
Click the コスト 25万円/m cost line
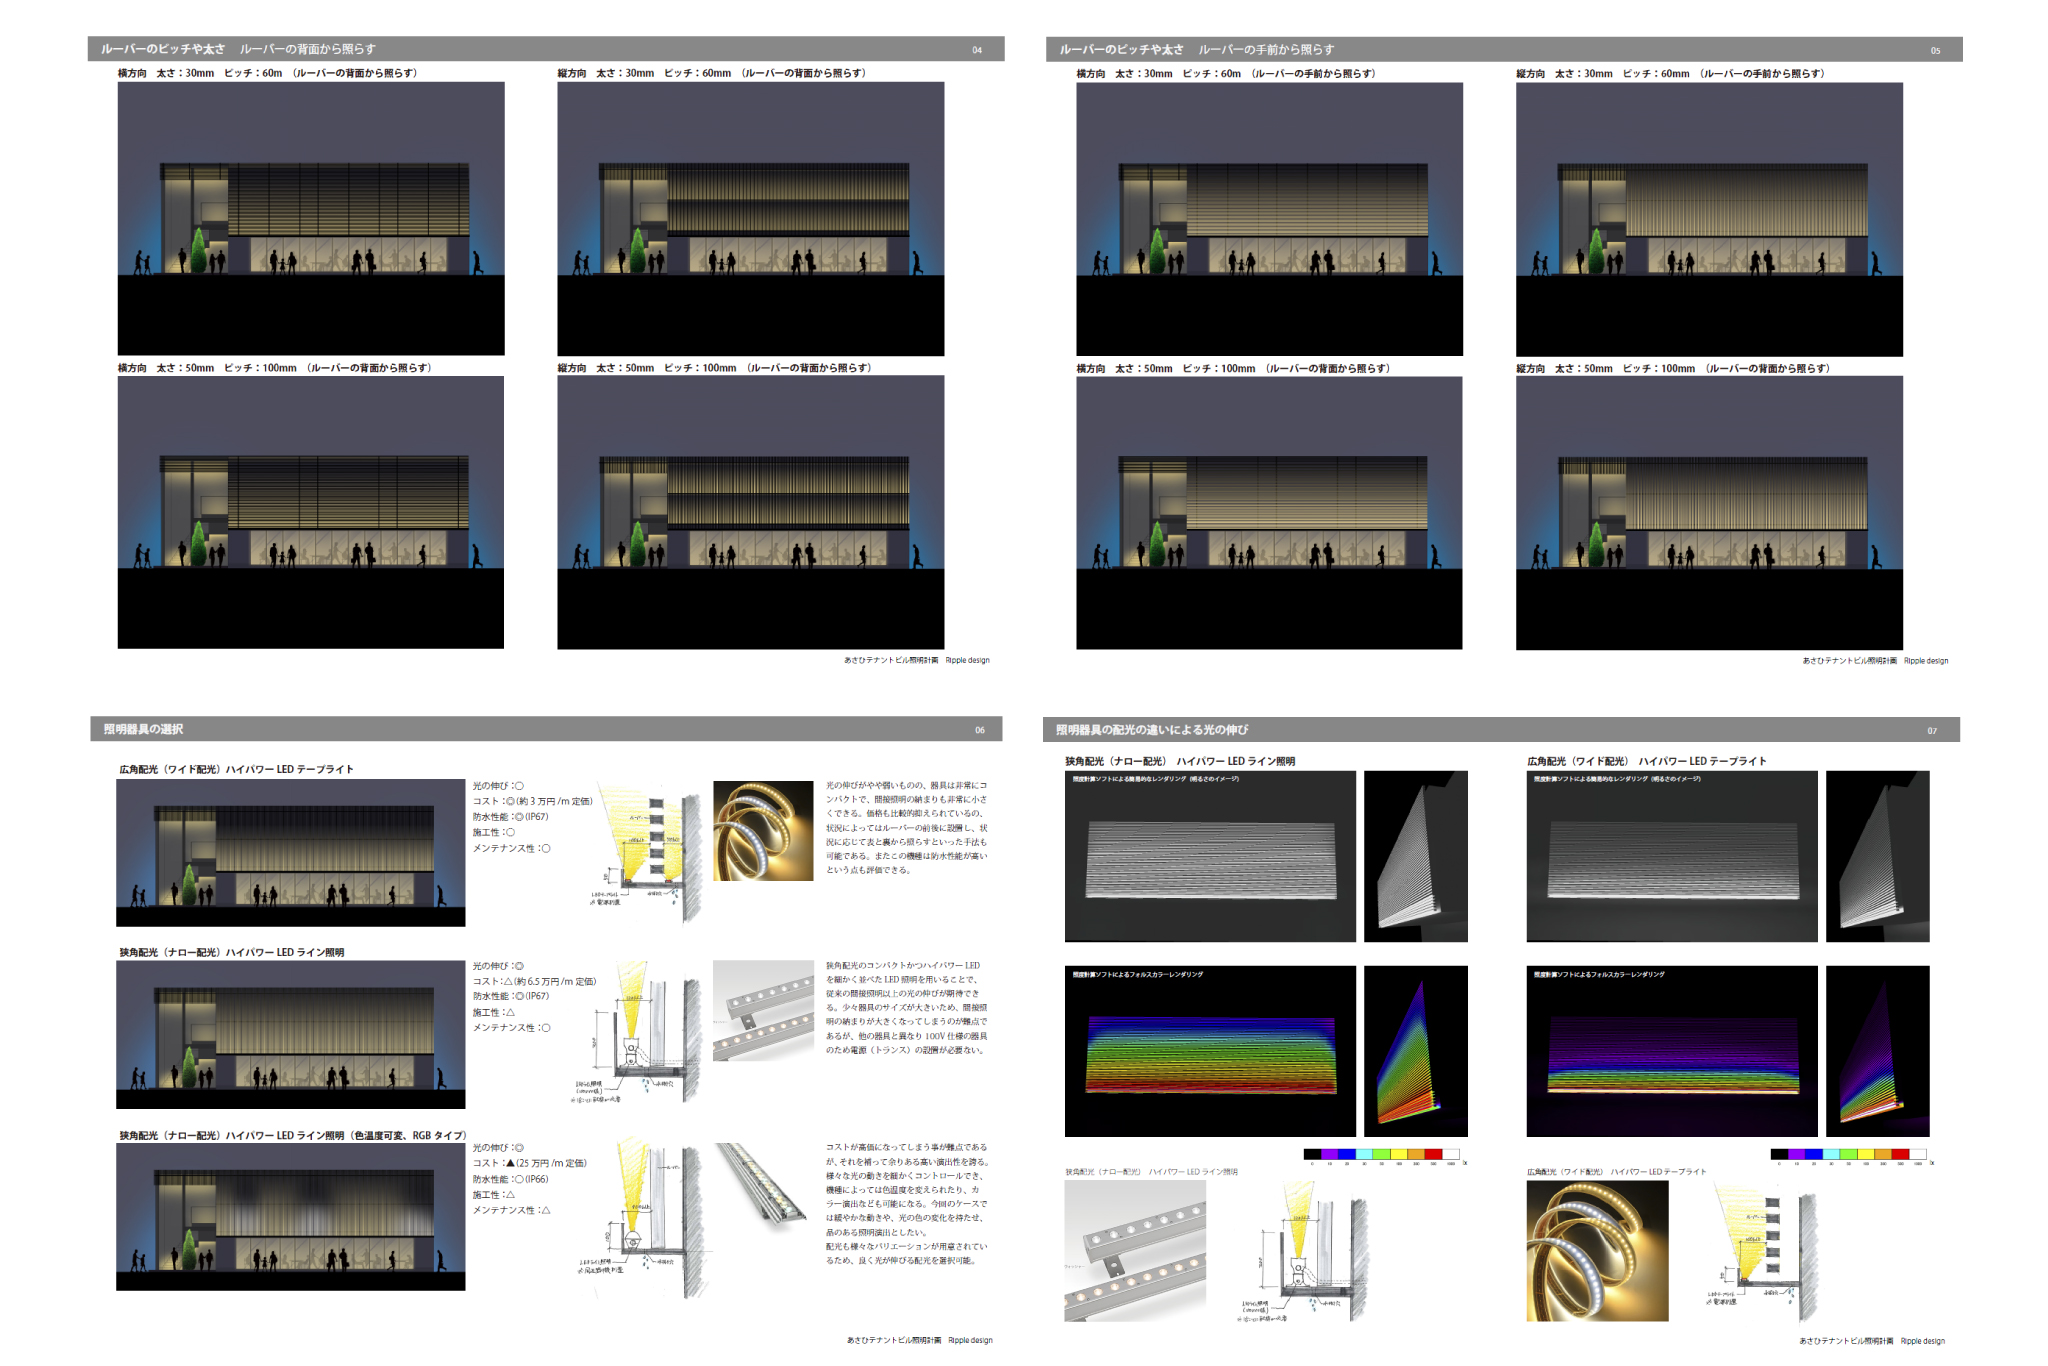tap(530, 1163)
